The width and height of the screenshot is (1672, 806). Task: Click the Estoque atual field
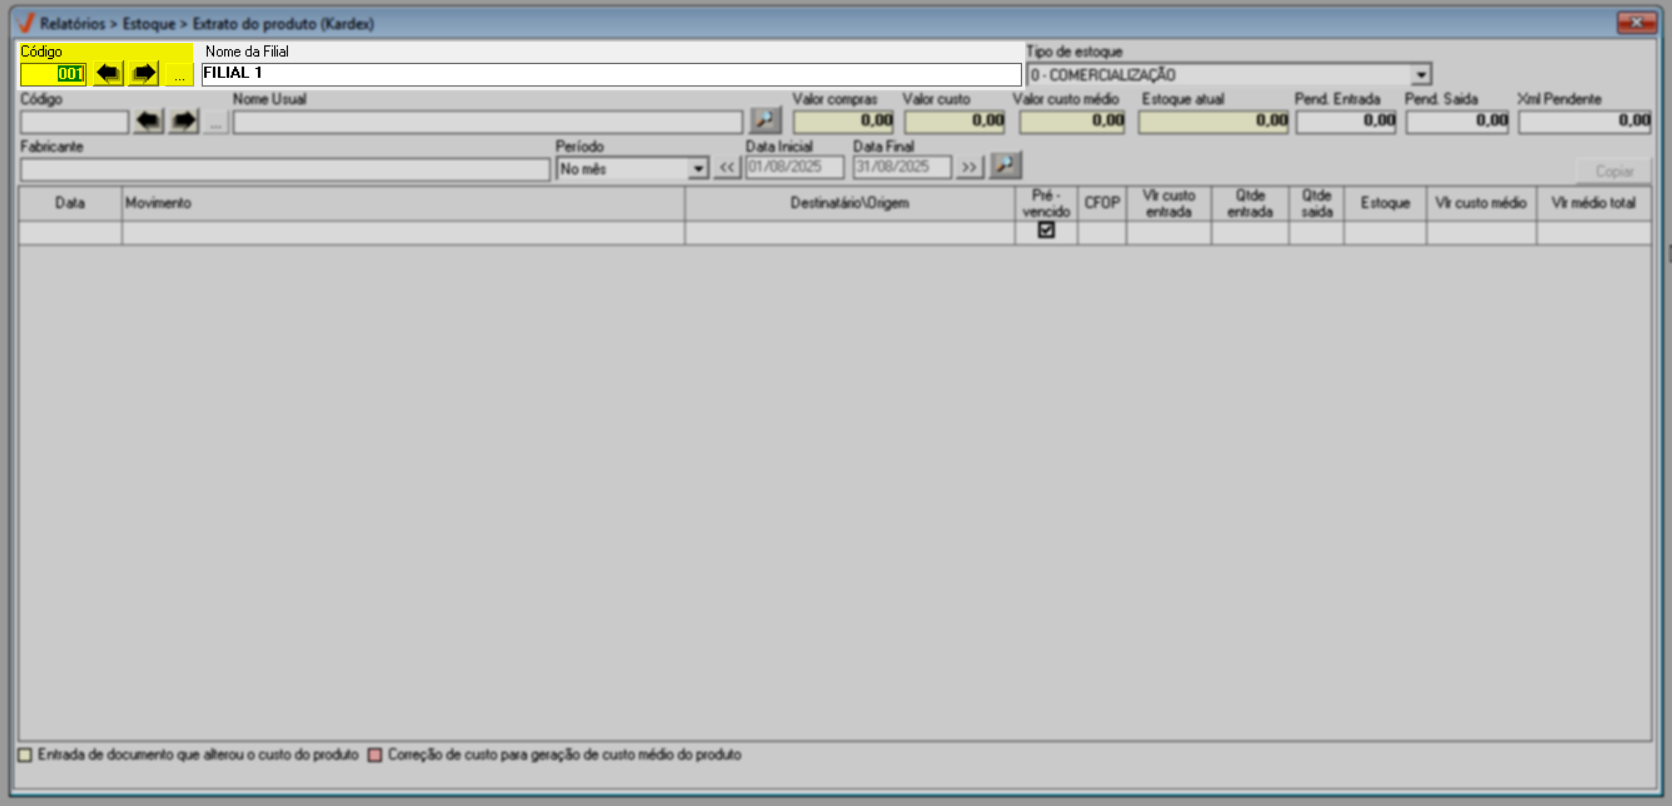point(1214,121)
